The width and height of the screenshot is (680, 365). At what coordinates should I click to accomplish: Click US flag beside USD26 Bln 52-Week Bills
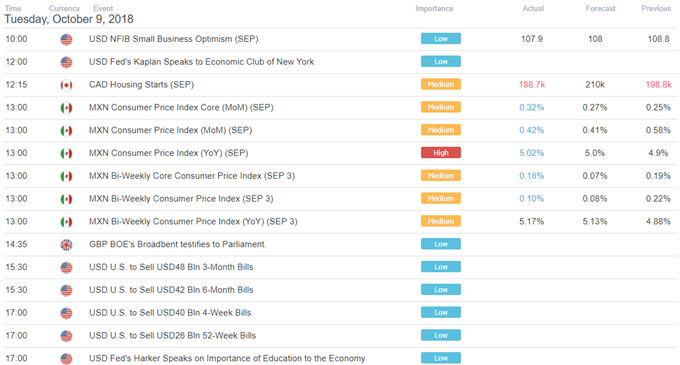(66, 336)
